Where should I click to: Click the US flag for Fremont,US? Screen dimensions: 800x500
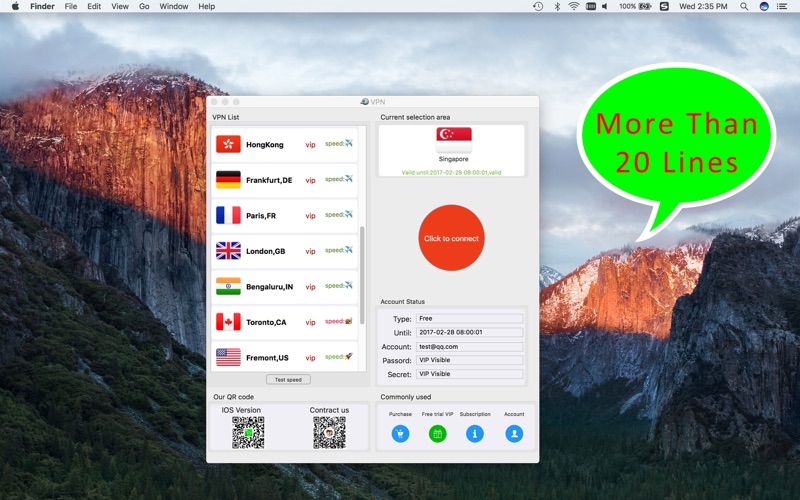tap(228, 357)
